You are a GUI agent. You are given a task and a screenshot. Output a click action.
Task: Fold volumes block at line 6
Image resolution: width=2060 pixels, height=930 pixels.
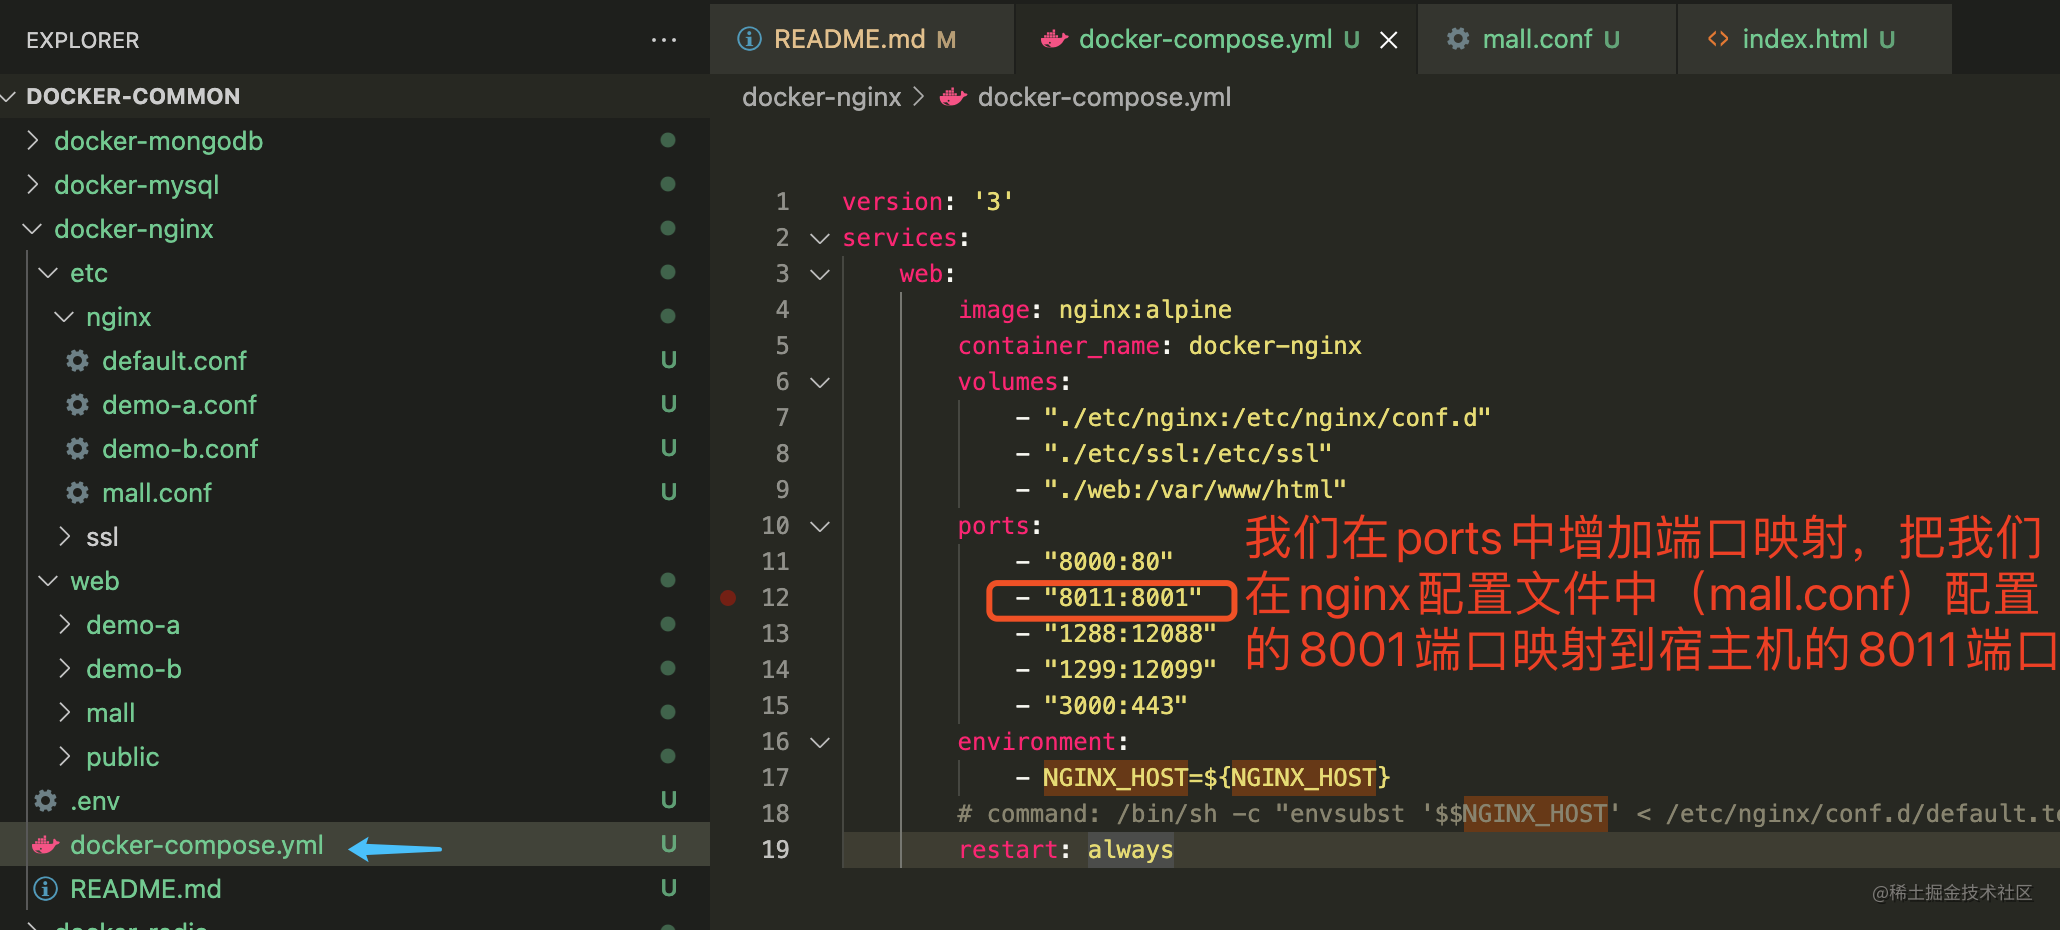click(820, 382)
